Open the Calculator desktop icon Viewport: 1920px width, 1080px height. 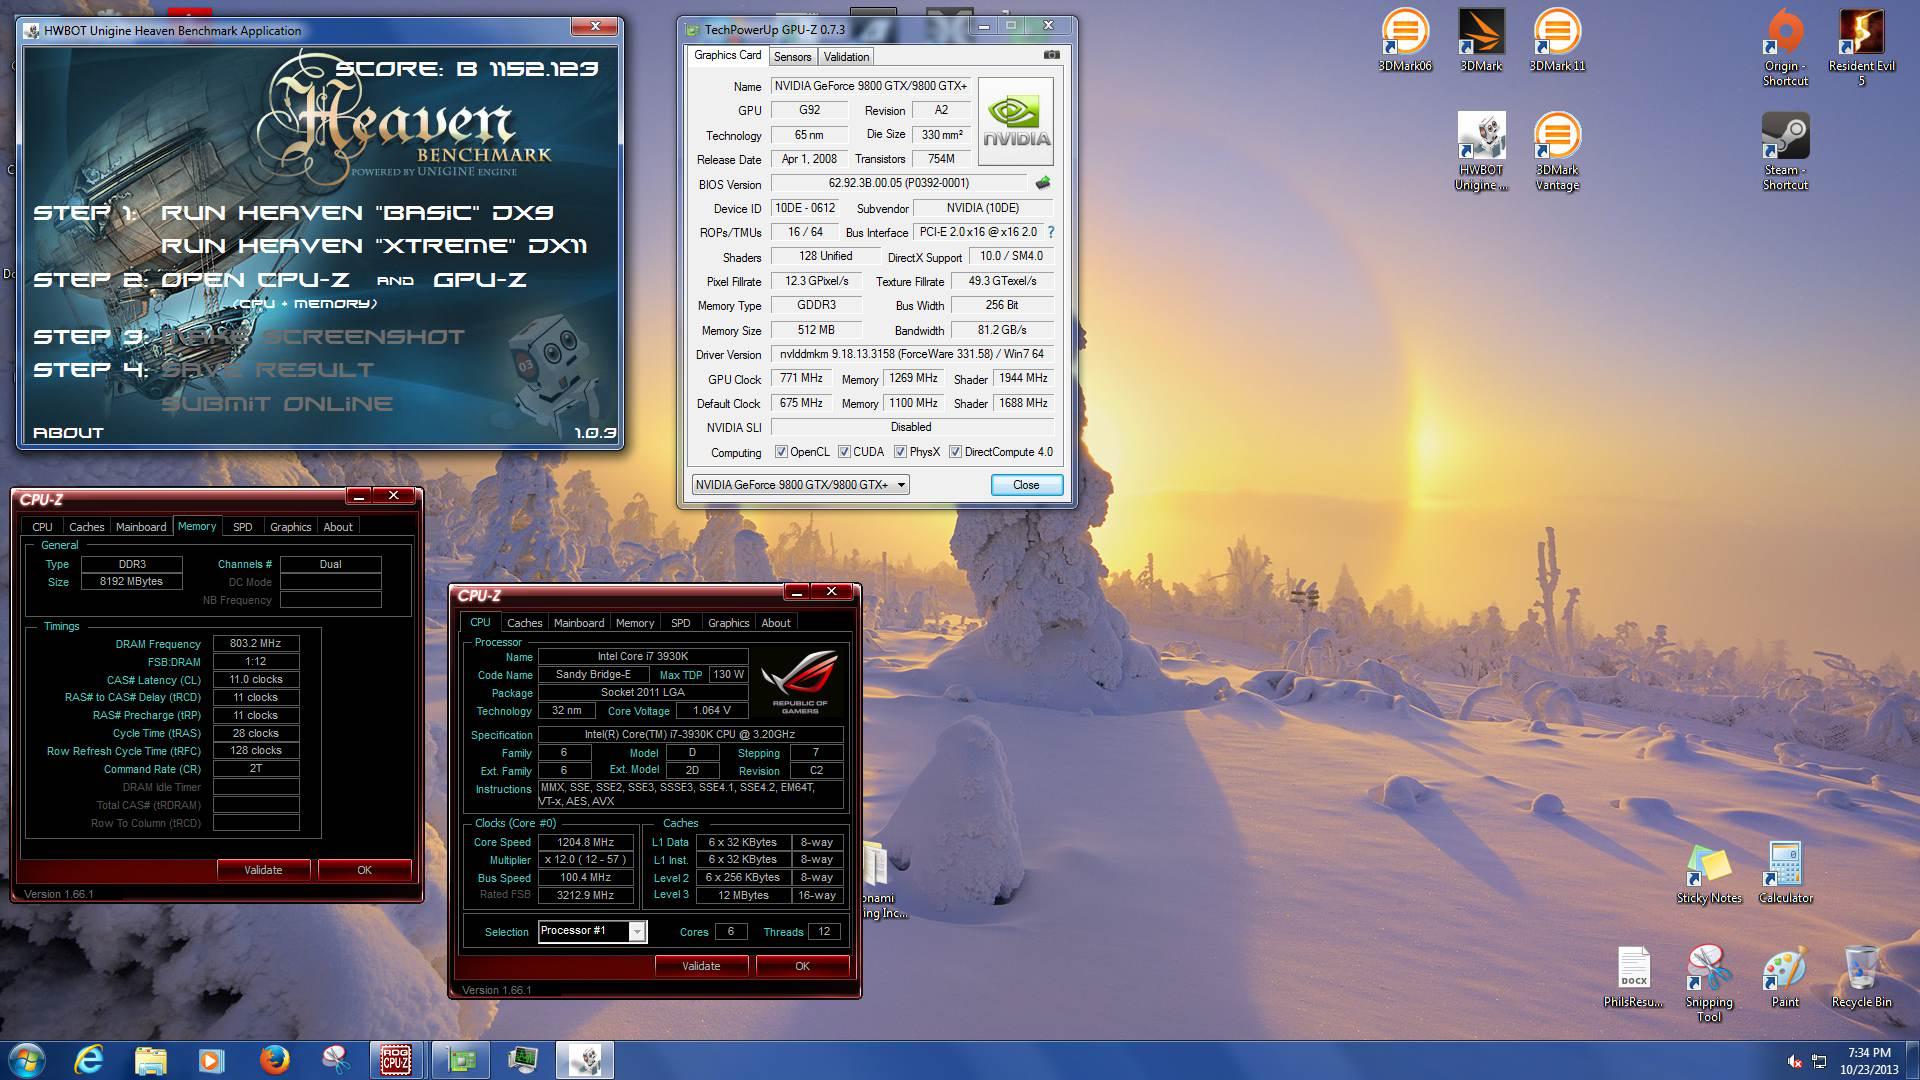click(1785, 874)
